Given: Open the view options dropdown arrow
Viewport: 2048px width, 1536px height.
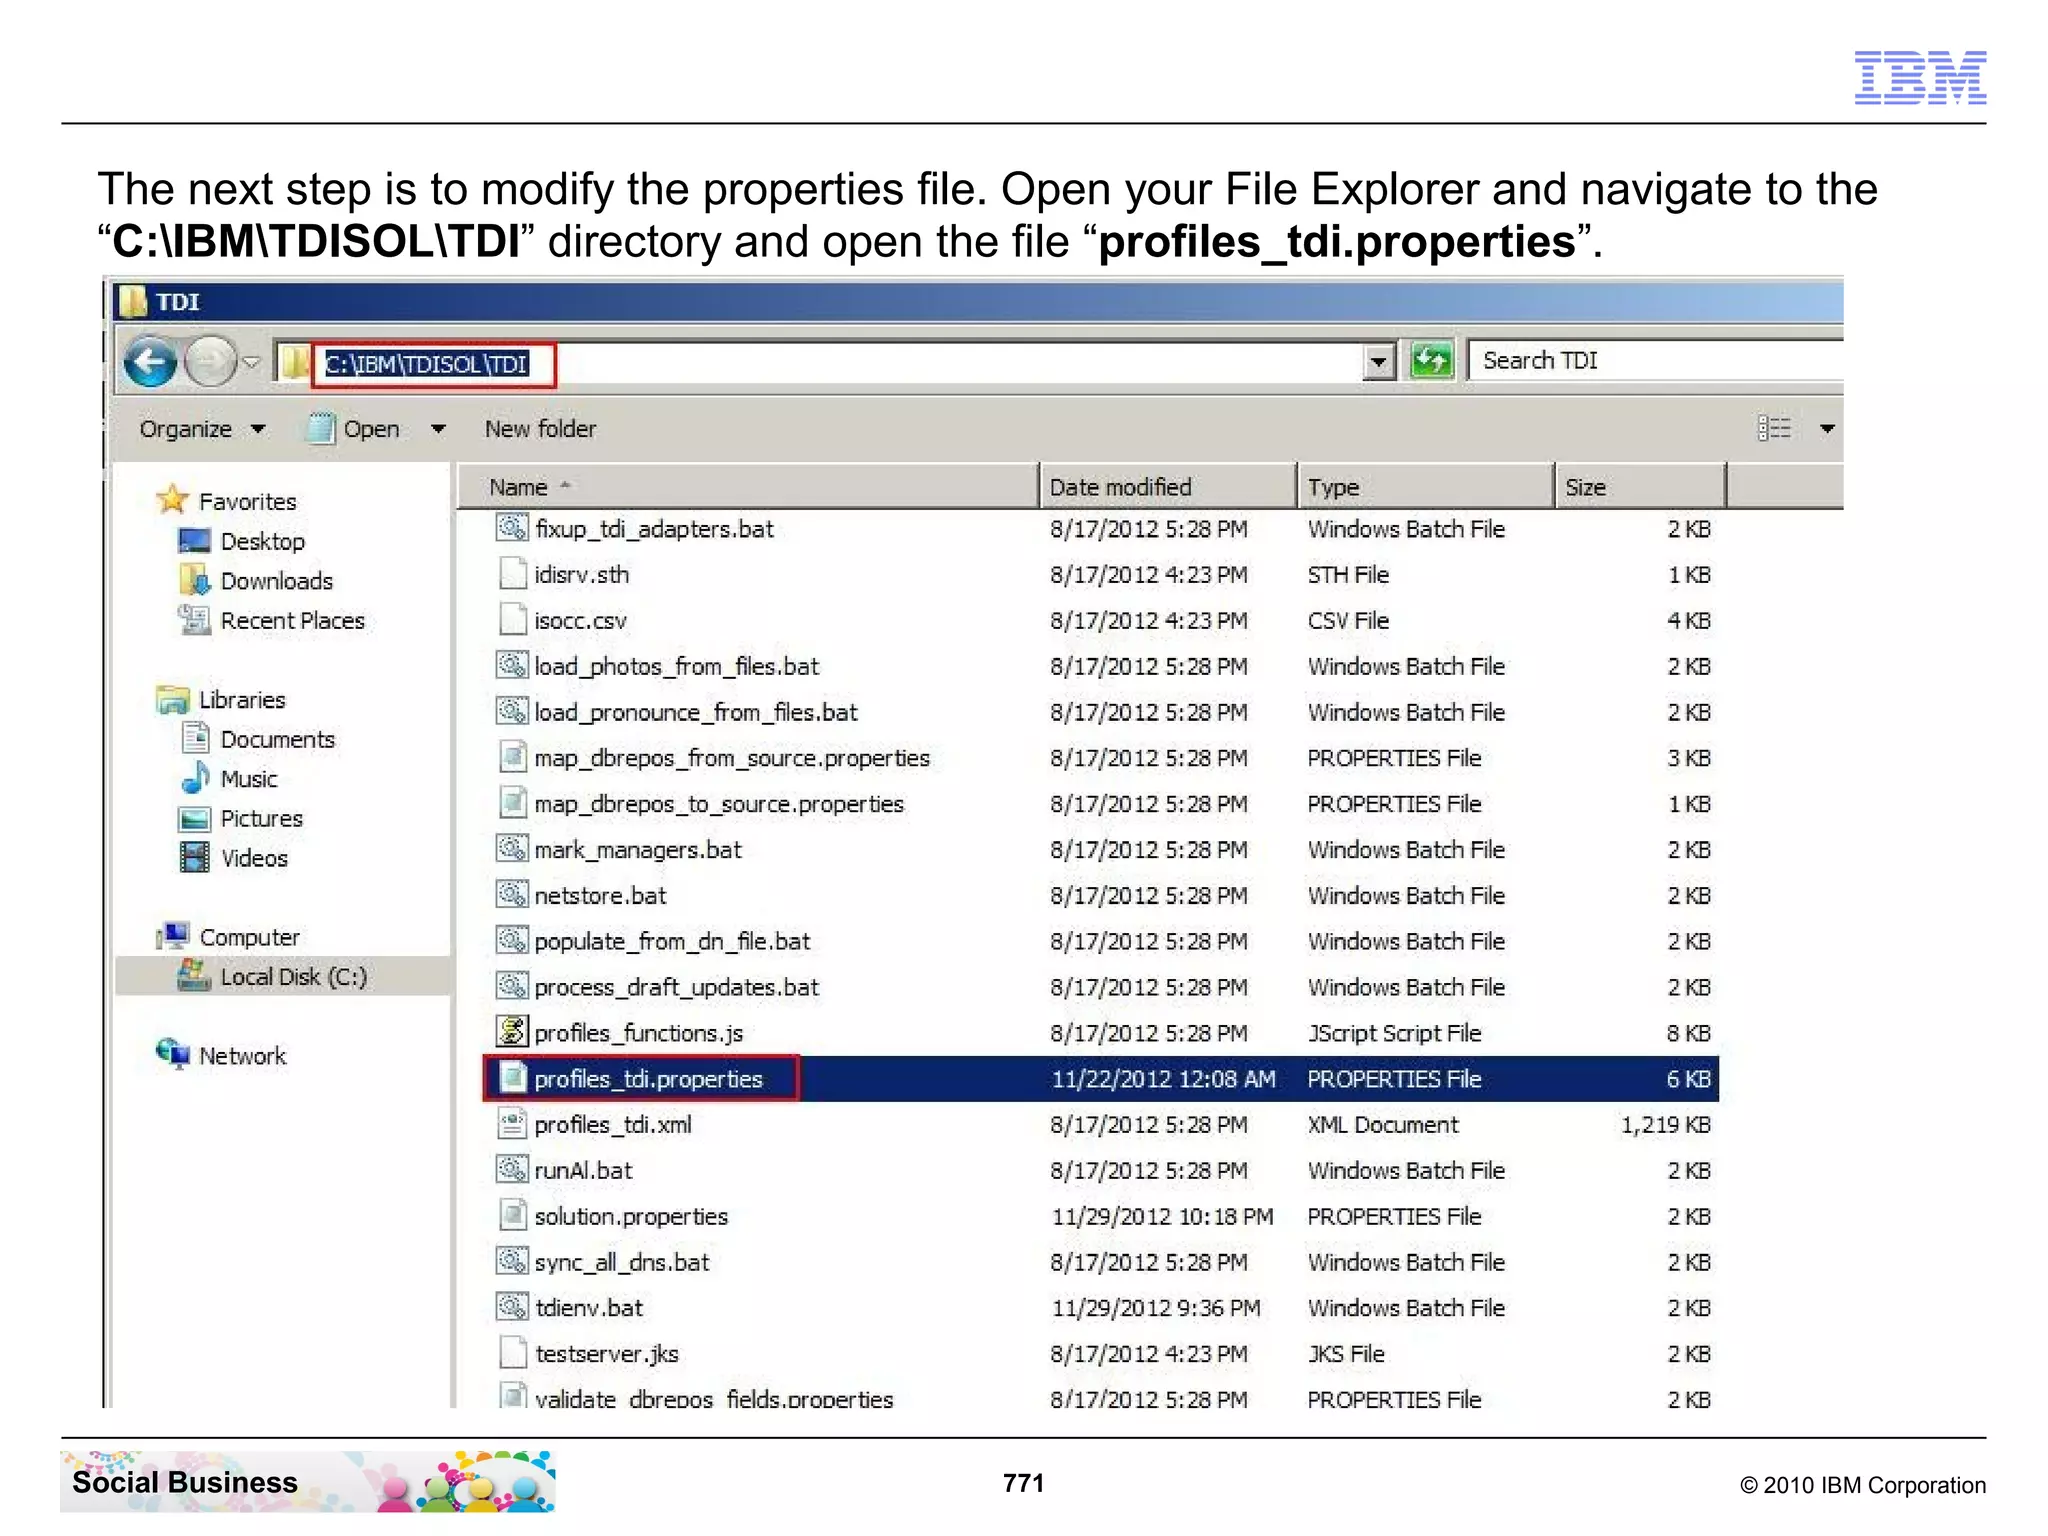Looking at the screenshot, I should [x=1827, y=429].
